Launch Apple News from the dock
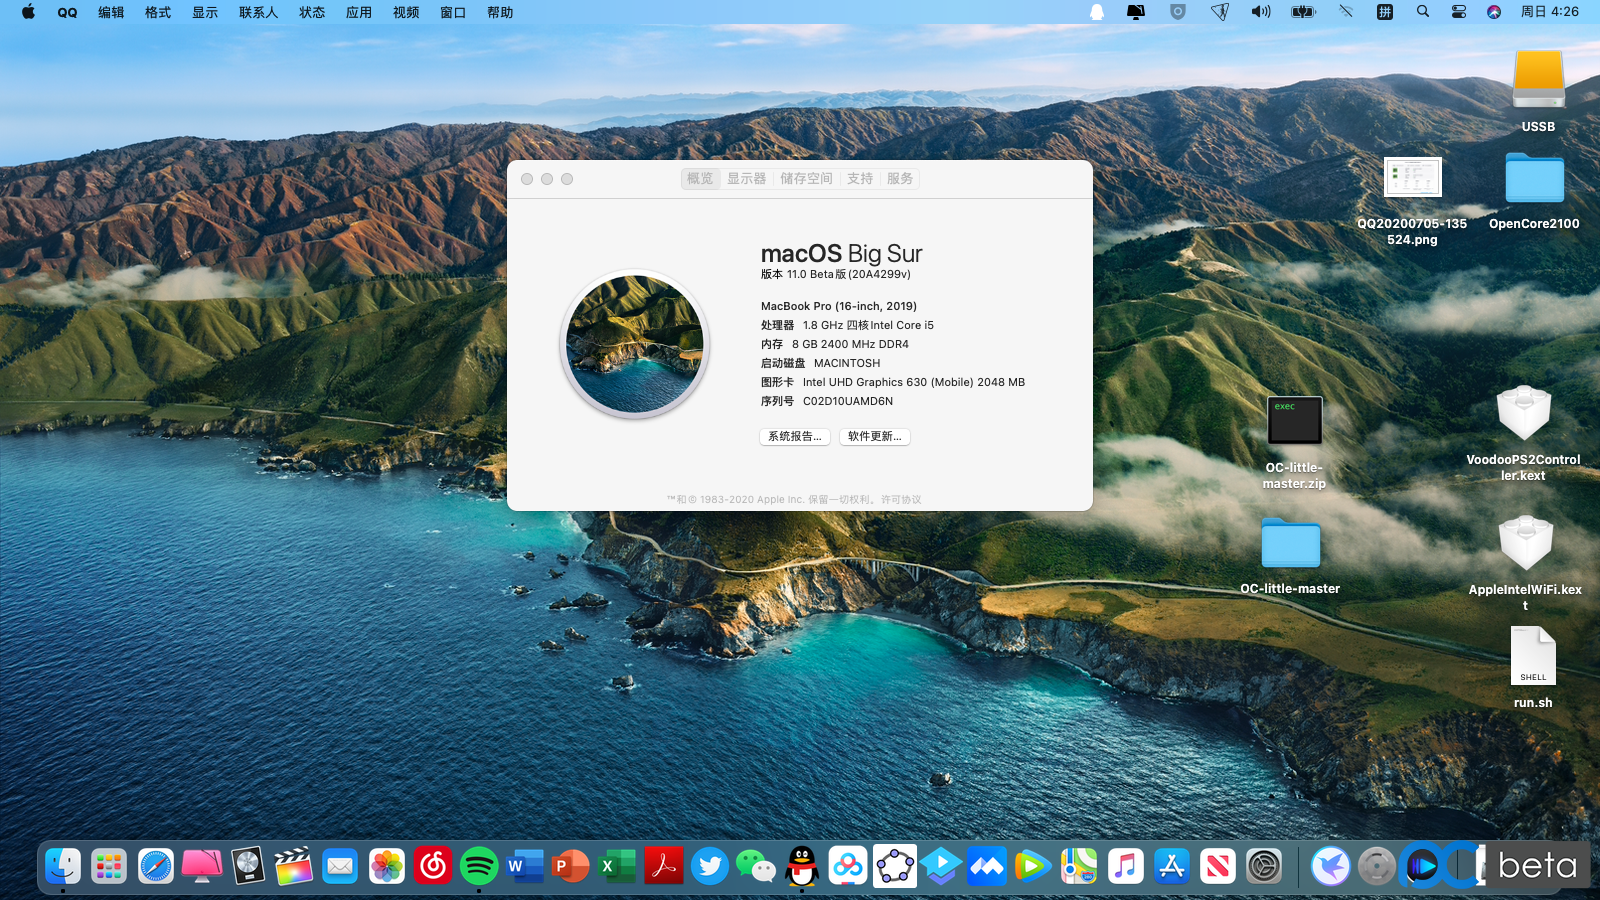Viewport: 1600px width, 900px height. point(1218,866)
